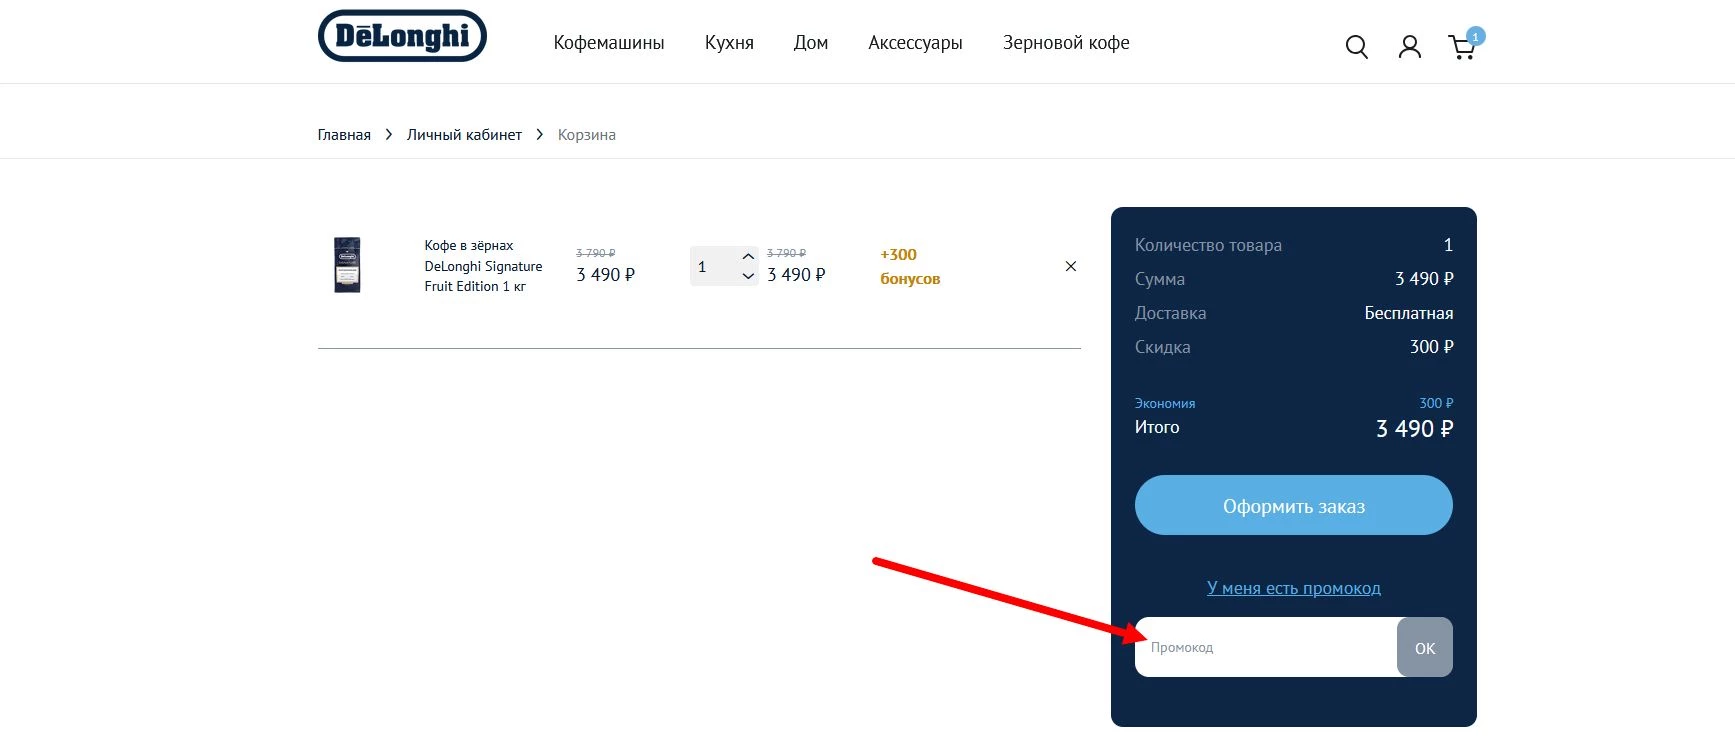The width and height of the screenshot is (1735, 738).
Task: Open the Аксессуары menu
Action: tap(914, 43)
